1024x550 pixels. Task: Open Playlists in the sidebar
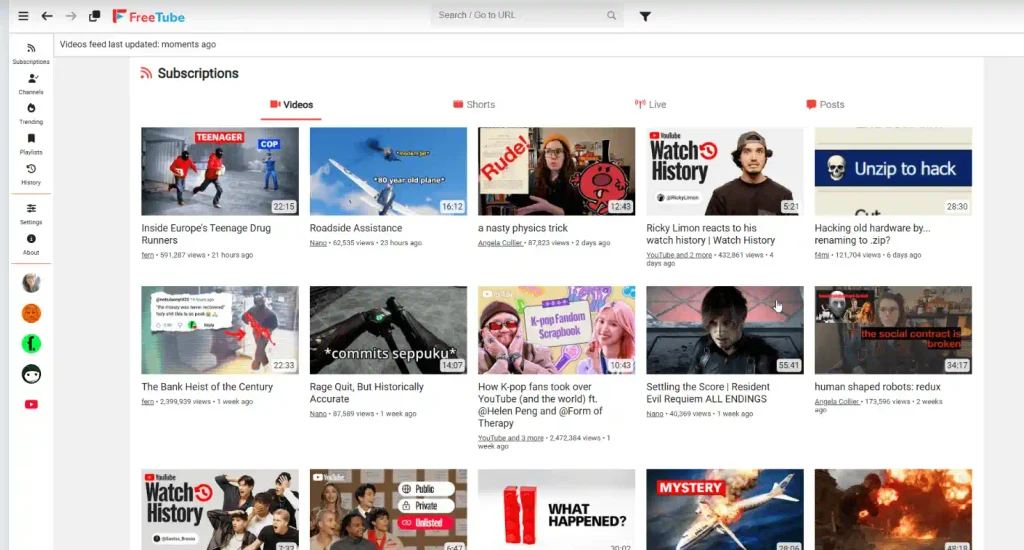(31, 144)
